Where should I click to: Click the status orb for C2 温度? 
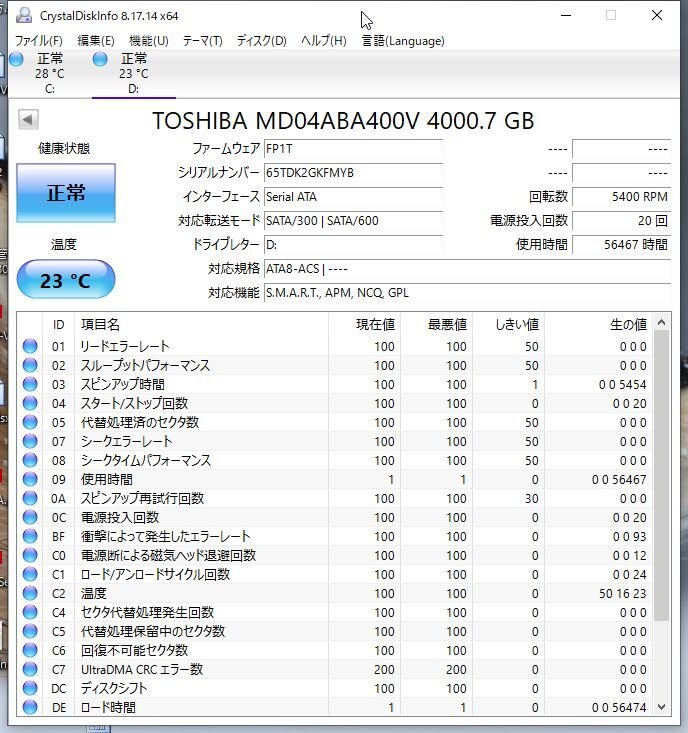pyautogui.click(x=30, y=593)
